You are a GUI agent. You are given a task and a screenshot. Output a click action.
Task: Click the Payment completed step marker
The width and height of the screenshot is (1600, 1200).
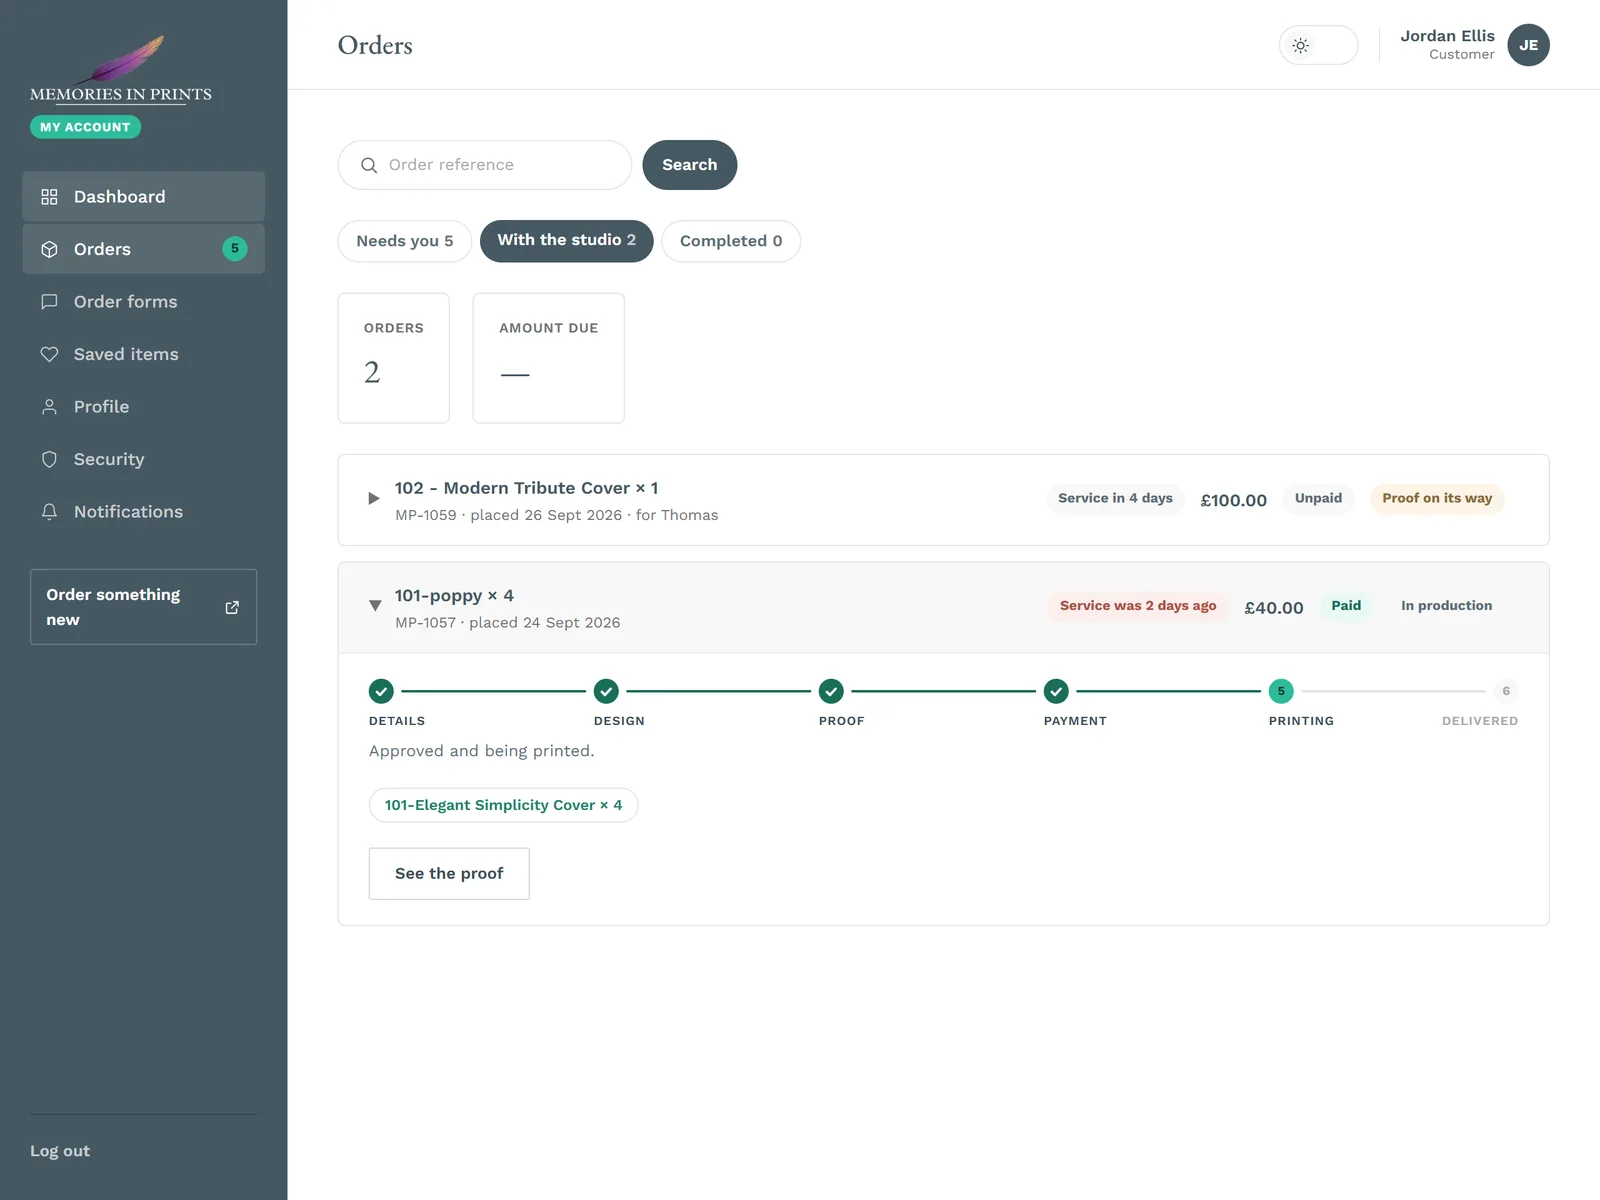1056,691
